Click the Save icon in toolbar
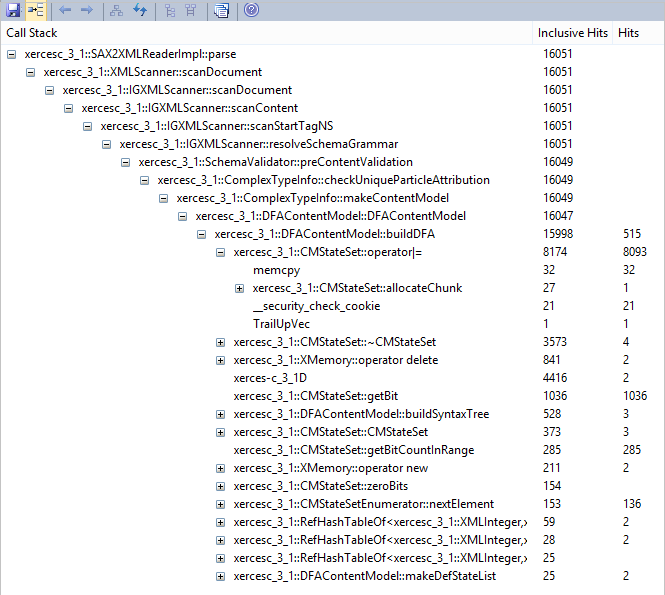The image size is (665, 595). click(x=12, y=10)
